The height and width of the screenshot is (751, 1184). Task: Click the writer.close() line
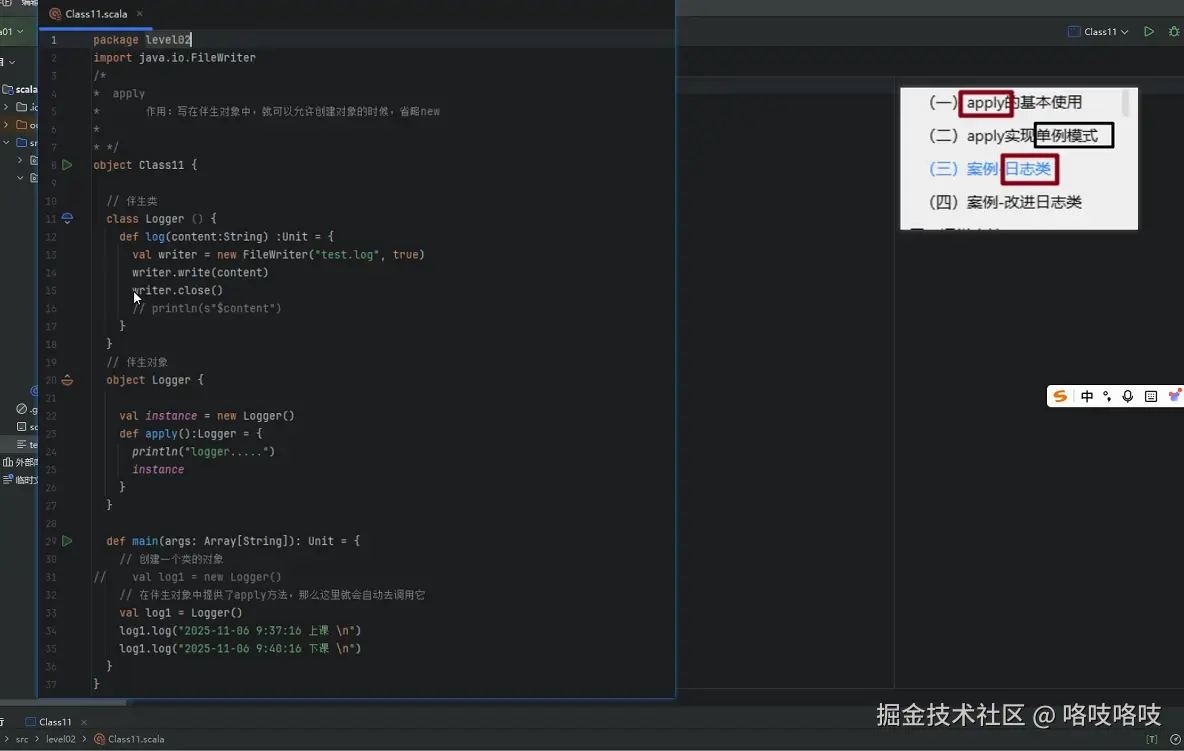click(177, 291)
